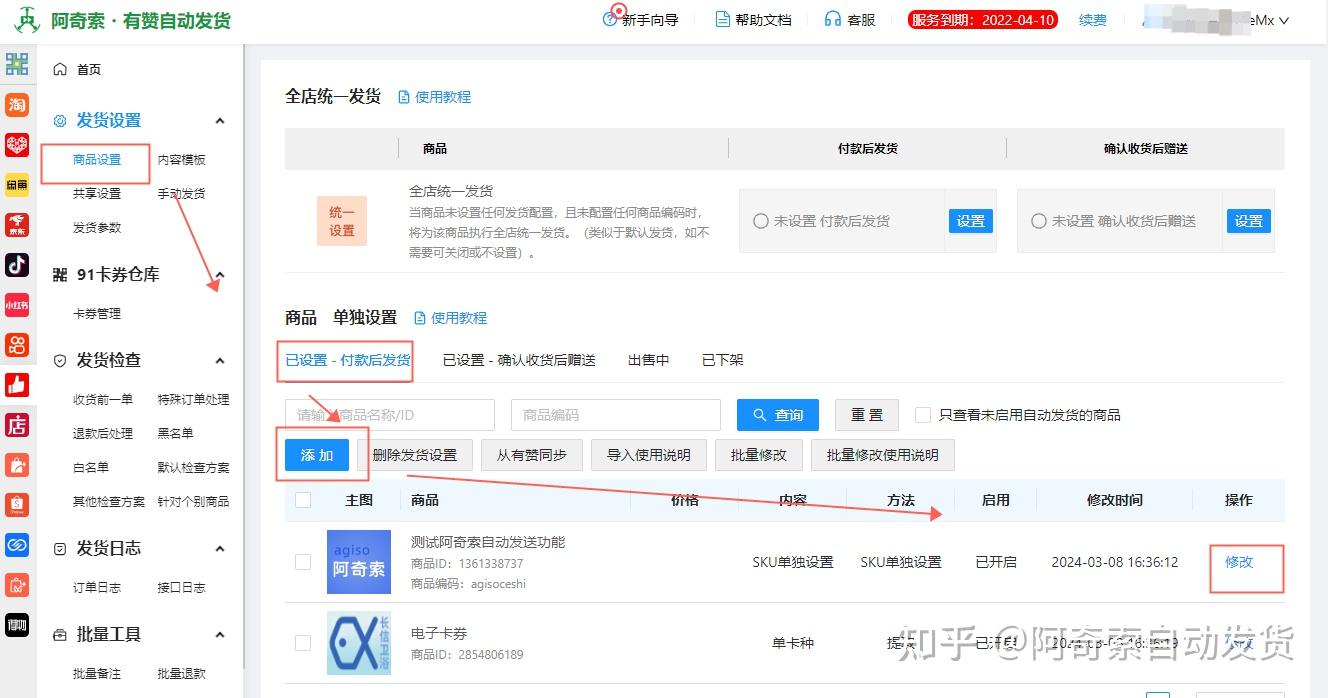Click 设置 for 付款后发货 unified delivery
Viewport: 1328px width, 698px height.
pos(970,221)
